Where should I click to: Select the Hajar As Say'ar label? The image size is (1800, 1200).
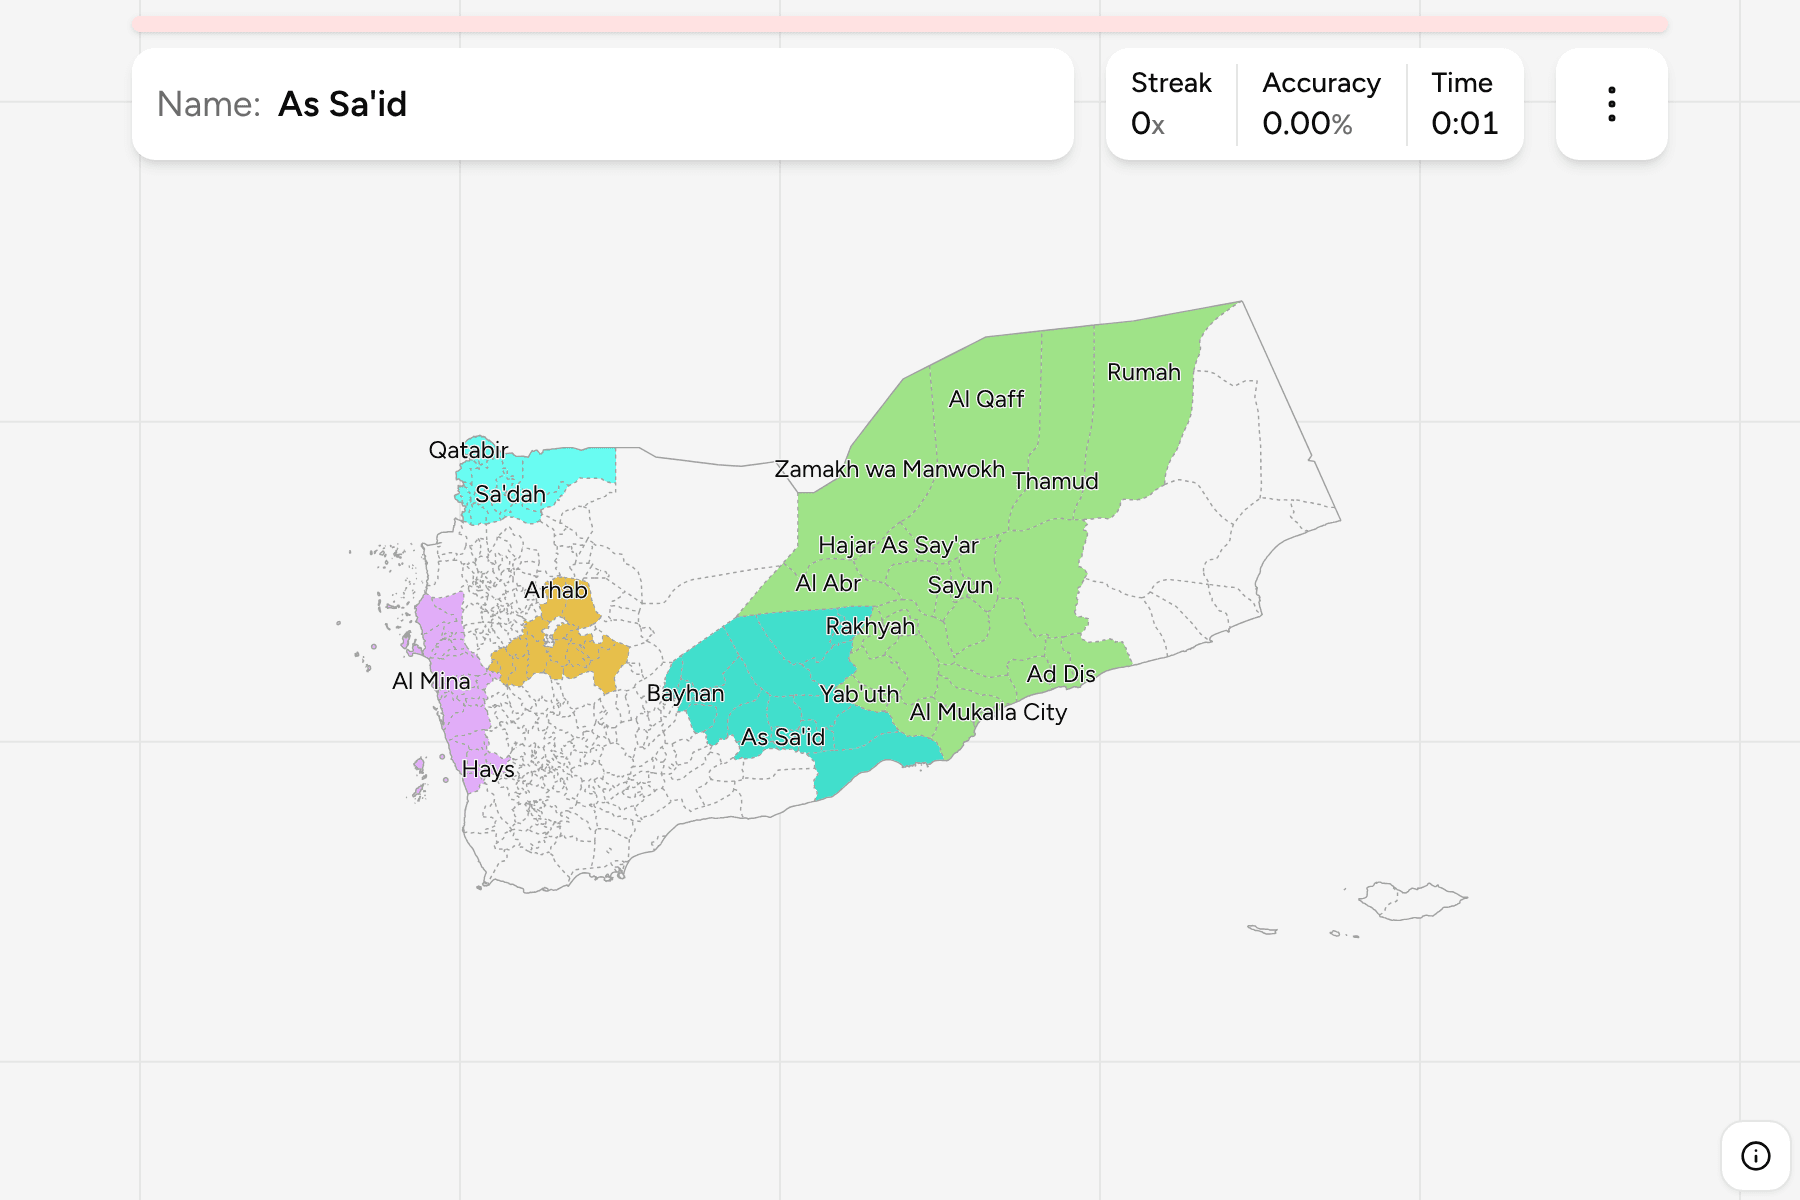coord(898,545)
